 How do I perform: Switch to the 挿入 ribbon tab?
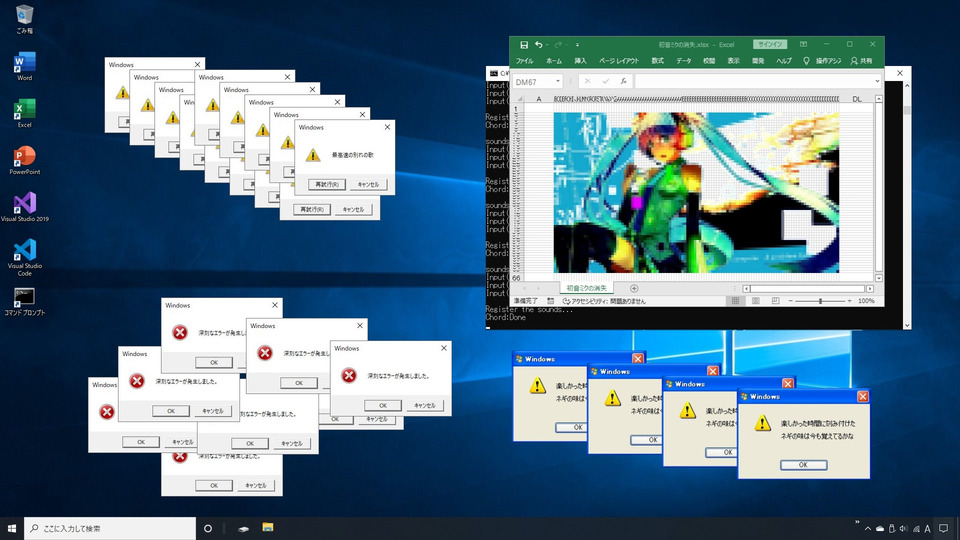(580, 61)
